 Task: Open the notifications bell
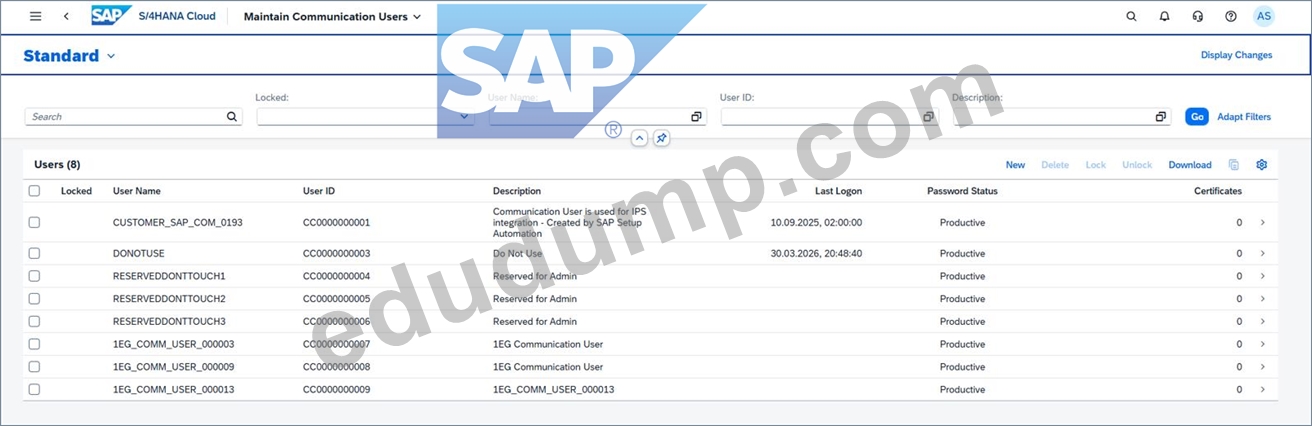1164,16
